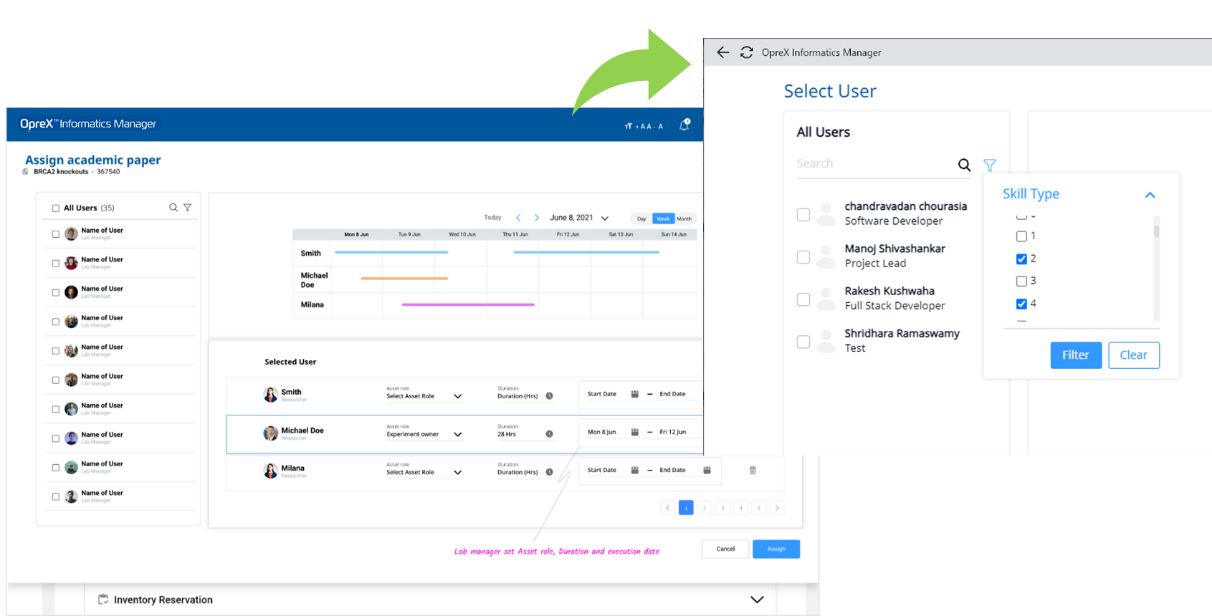This screenshot has width=1212, height=616.
Task: Open the blue filter funnel icon
Action: [x=990, y=165]
